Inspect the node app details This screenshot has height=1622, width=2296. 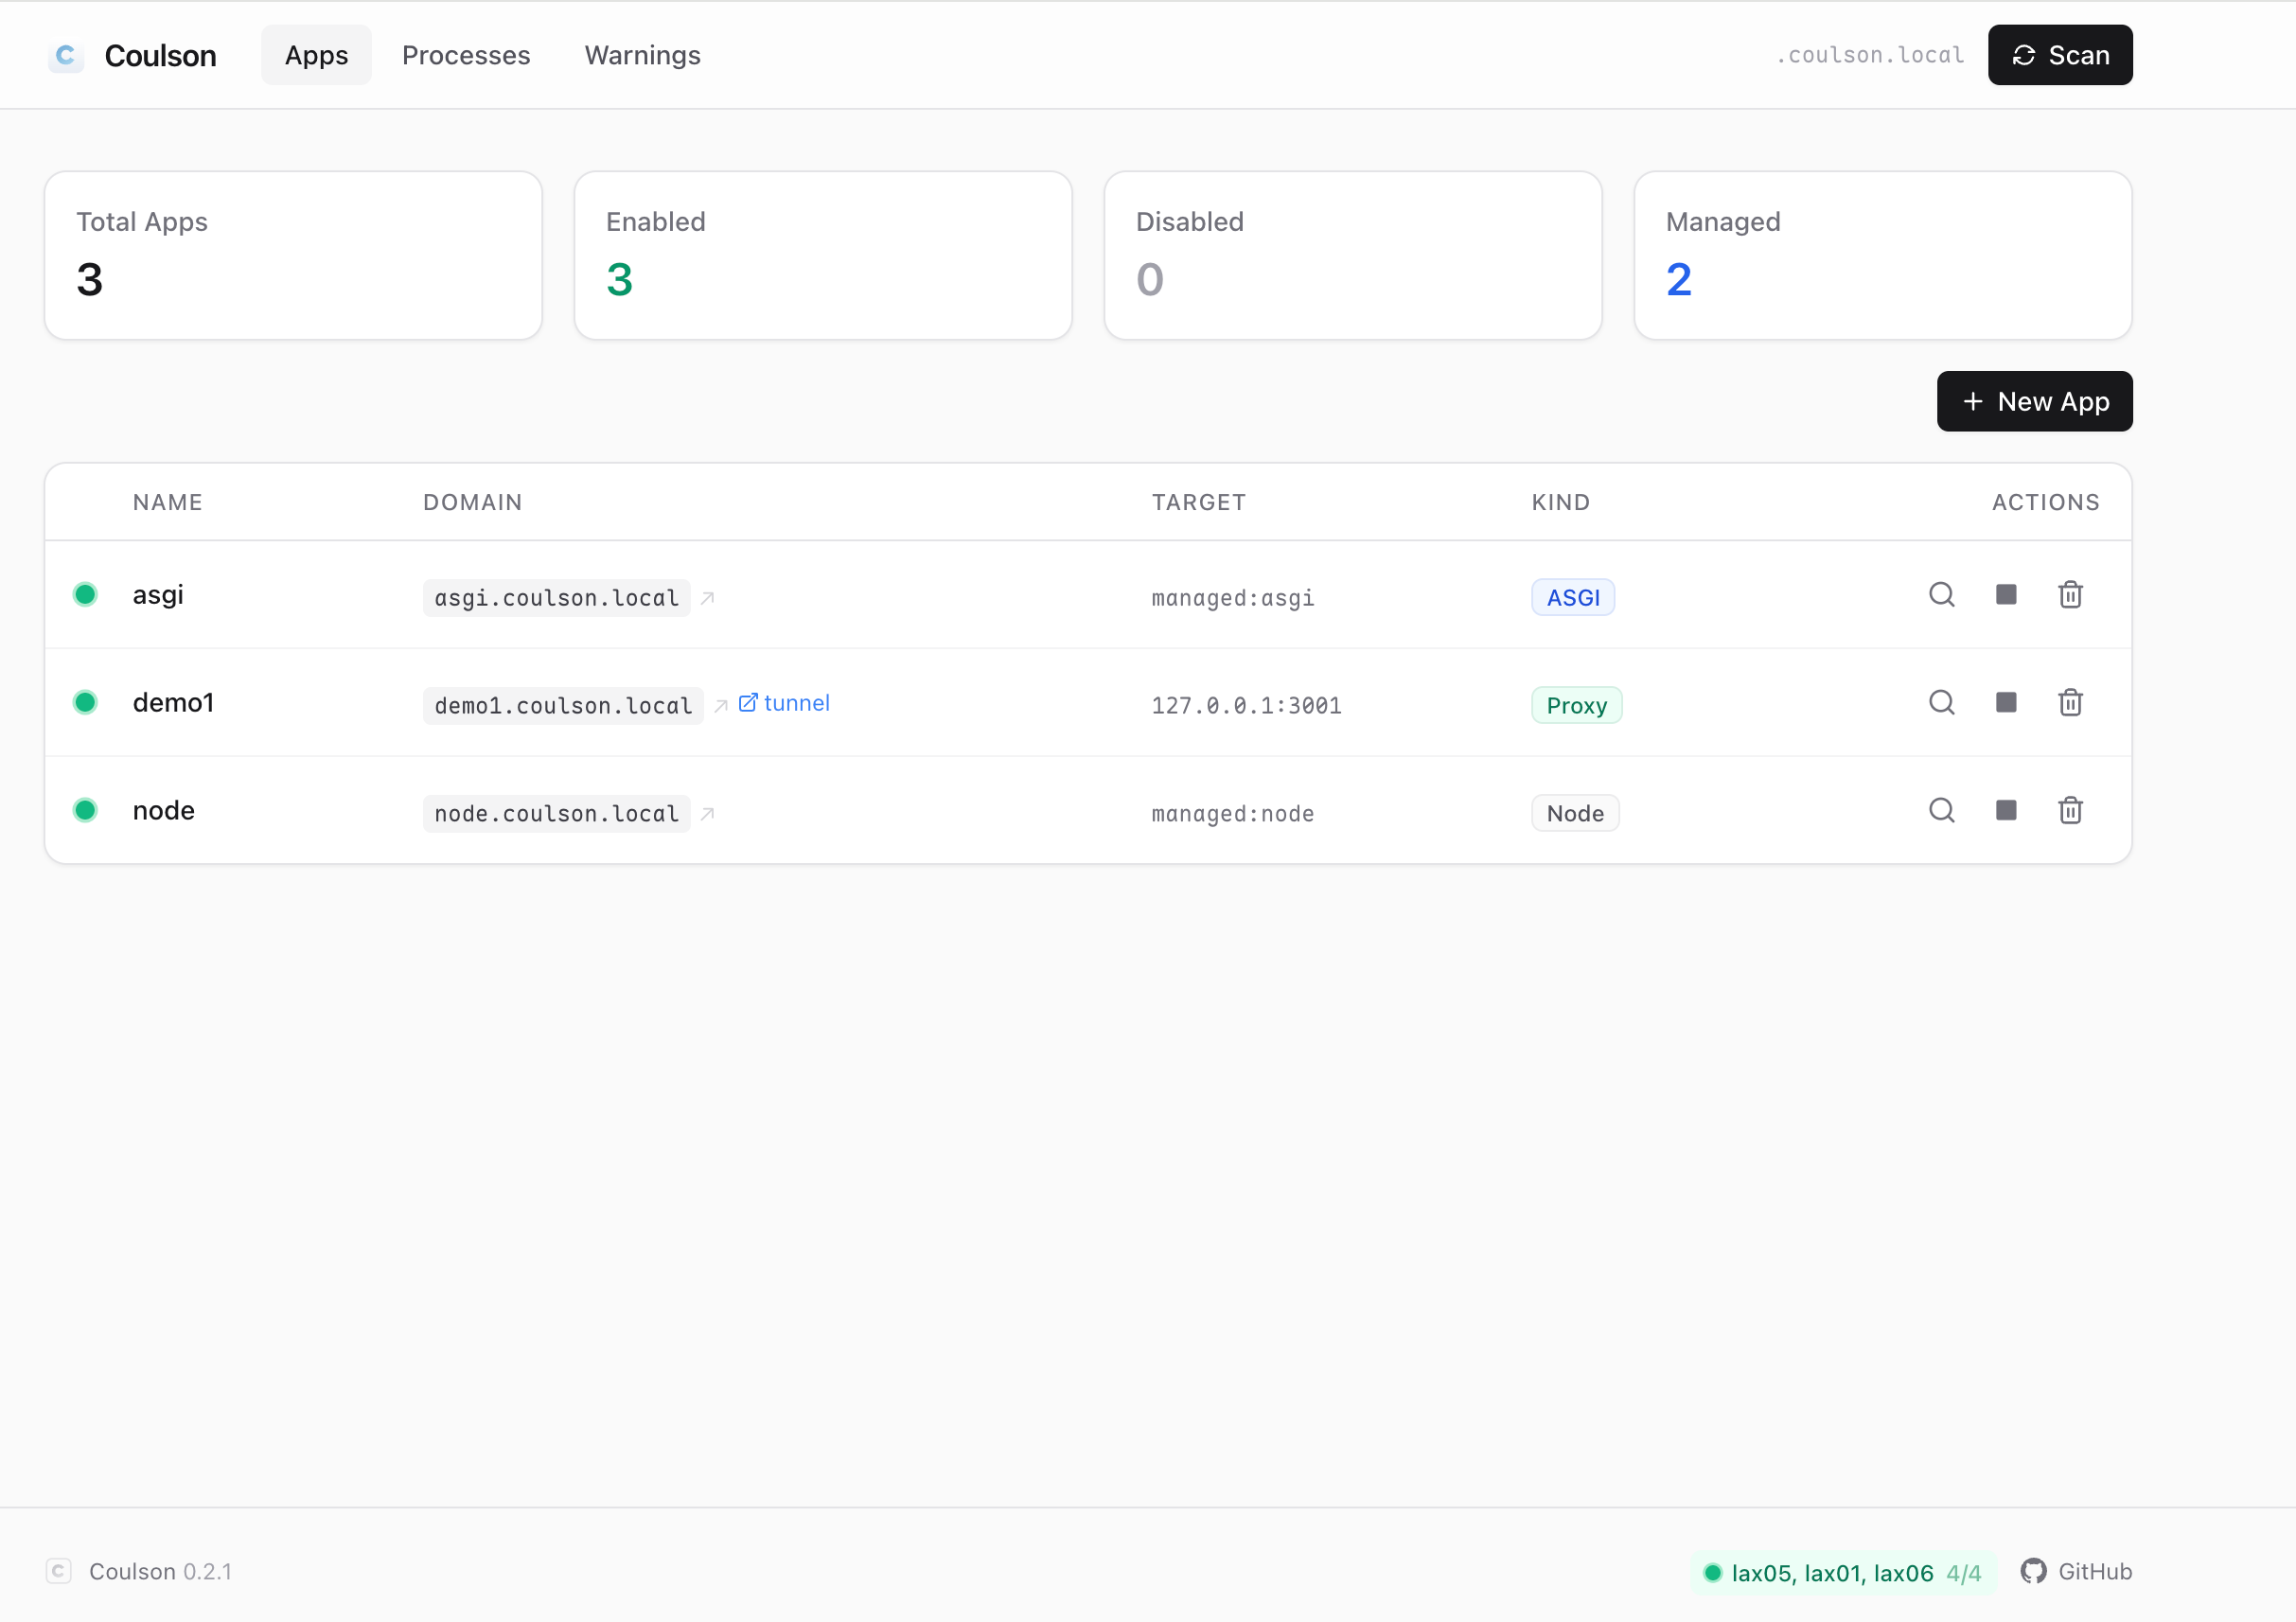1941,811
